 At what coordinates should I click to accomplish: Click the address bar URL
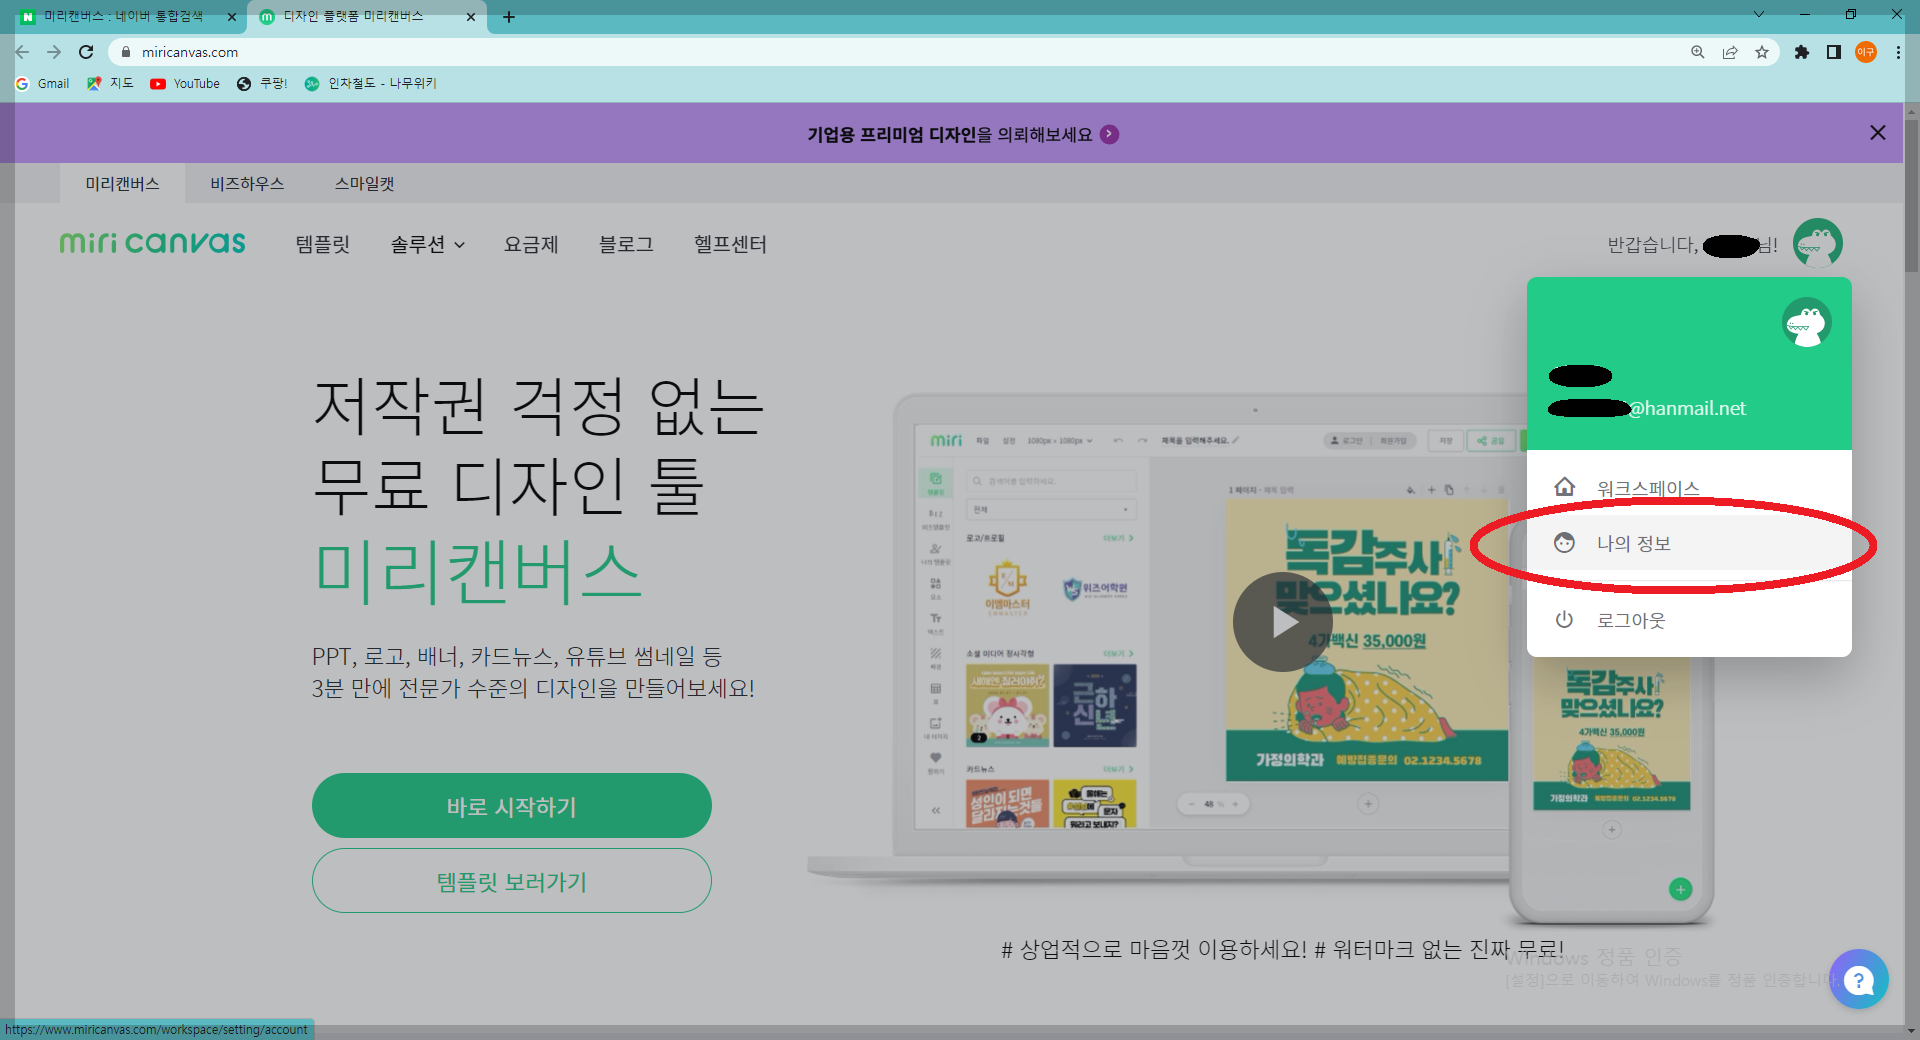pos(190,52)
